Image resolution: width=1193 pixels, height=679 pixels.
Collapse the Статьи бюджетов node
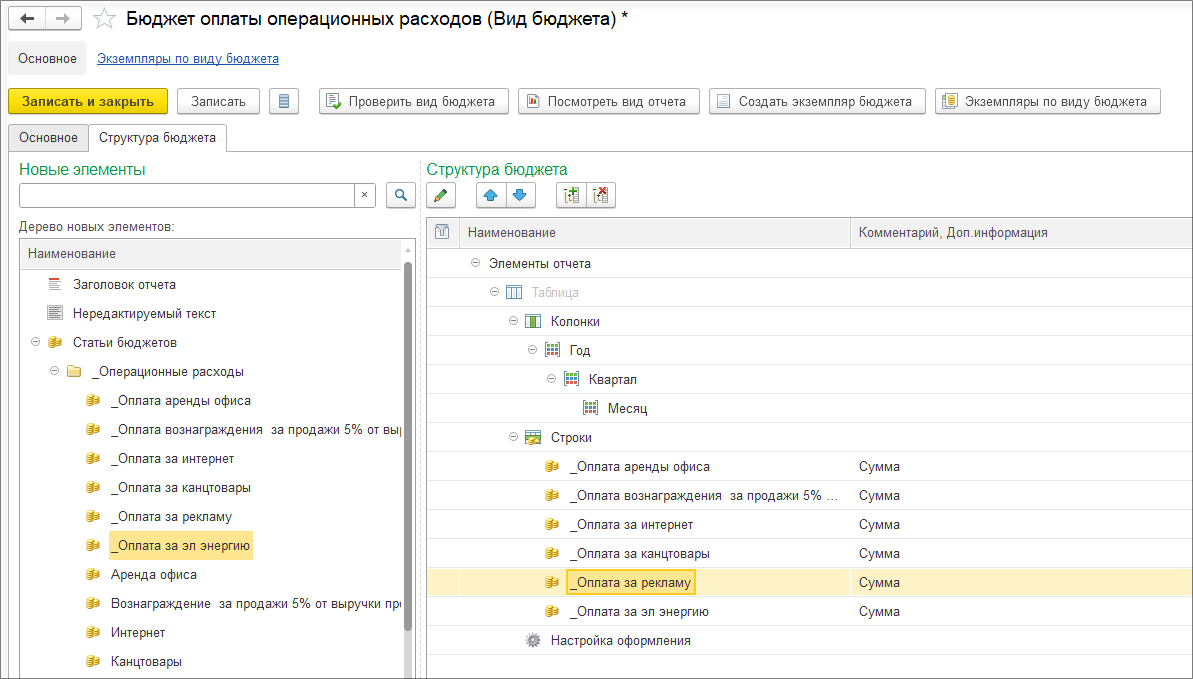click(35, 343)
